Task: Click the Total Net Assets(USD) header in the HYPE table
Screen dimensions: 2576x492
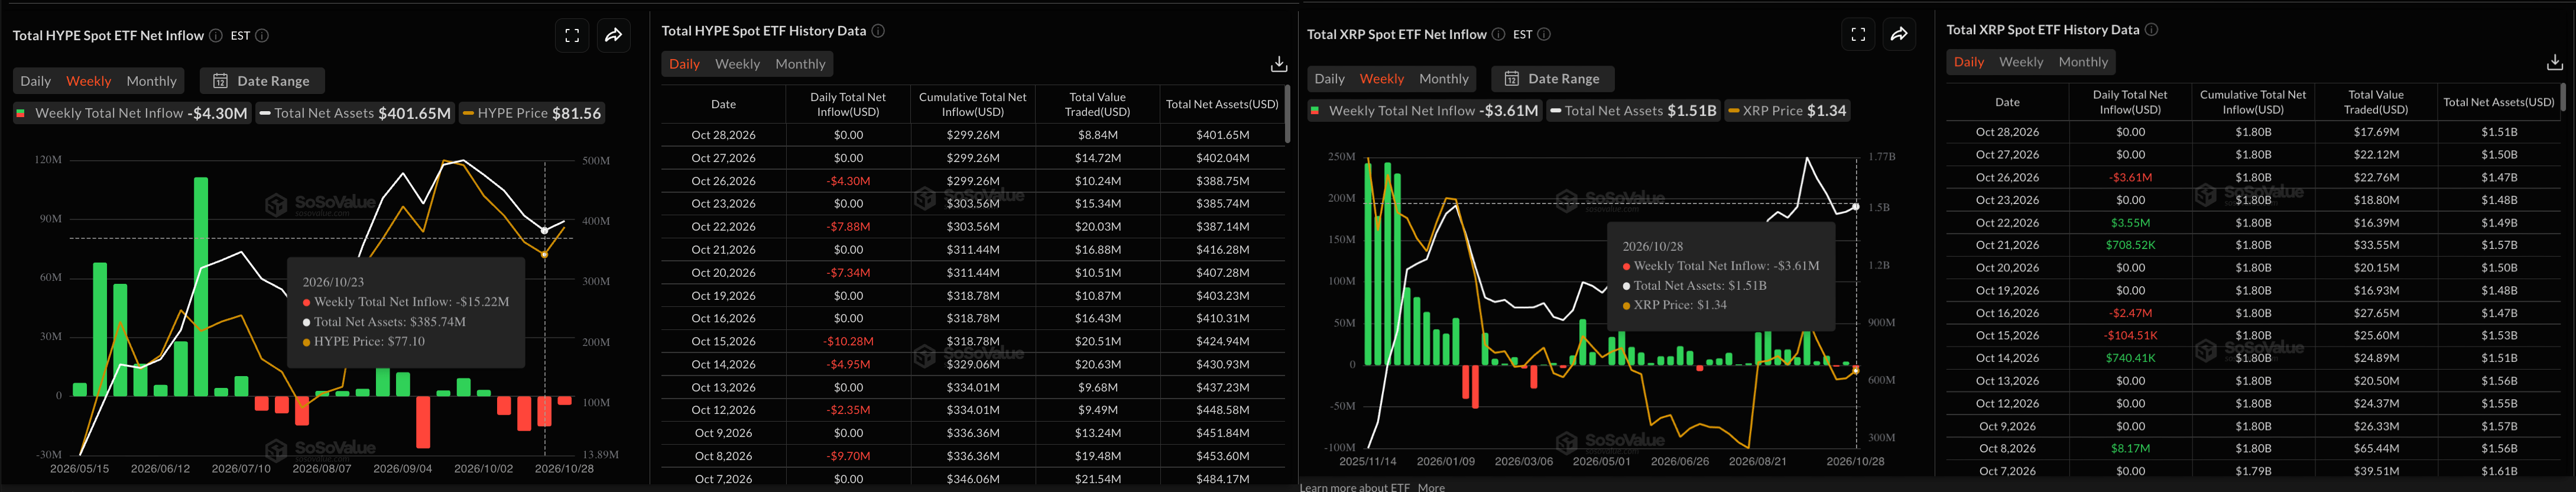Action: (1222, 104)
